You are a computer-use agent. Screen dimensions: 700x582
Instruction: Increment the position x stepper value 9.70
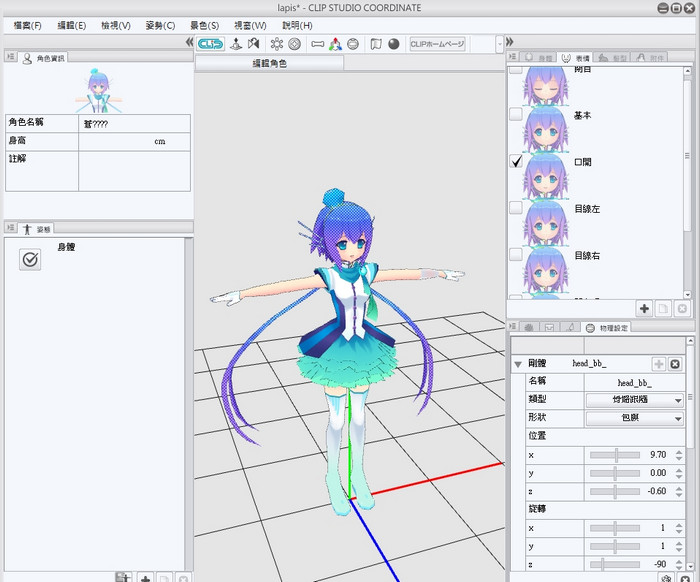coord(679,452)
